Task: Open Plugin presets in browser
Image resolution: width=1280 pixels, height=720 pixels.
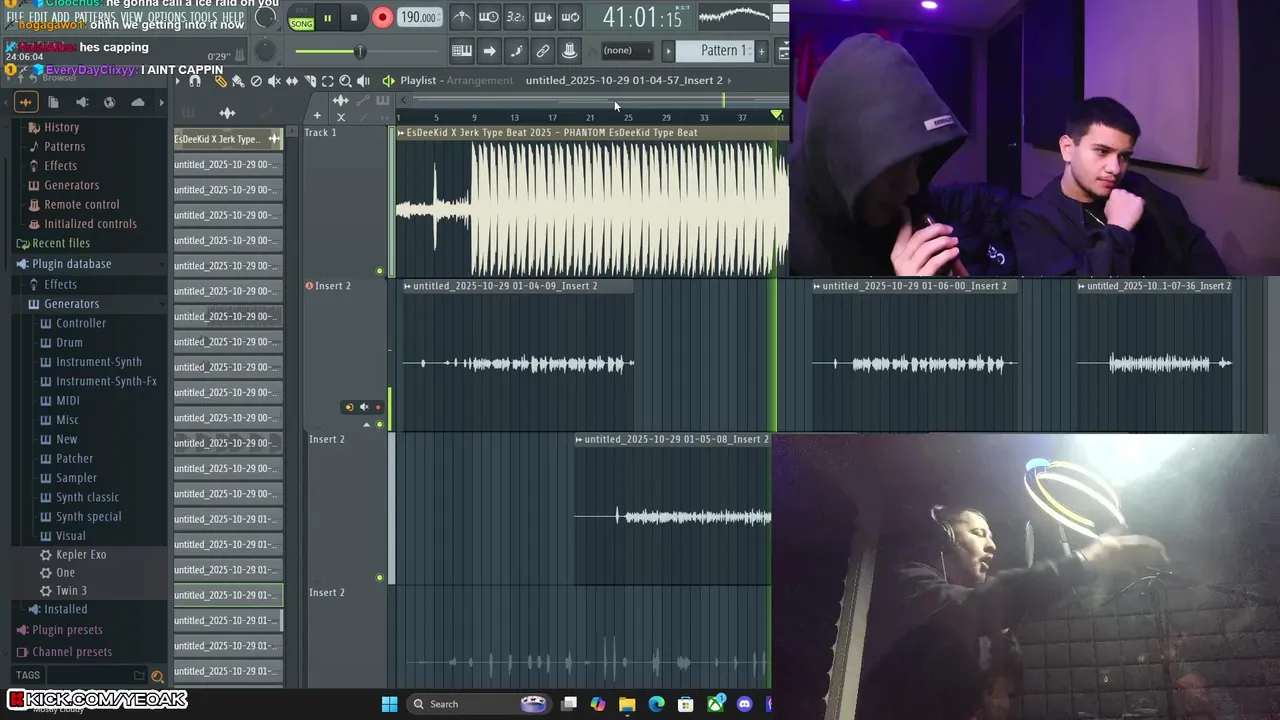Action: click(x=67, y=630)
